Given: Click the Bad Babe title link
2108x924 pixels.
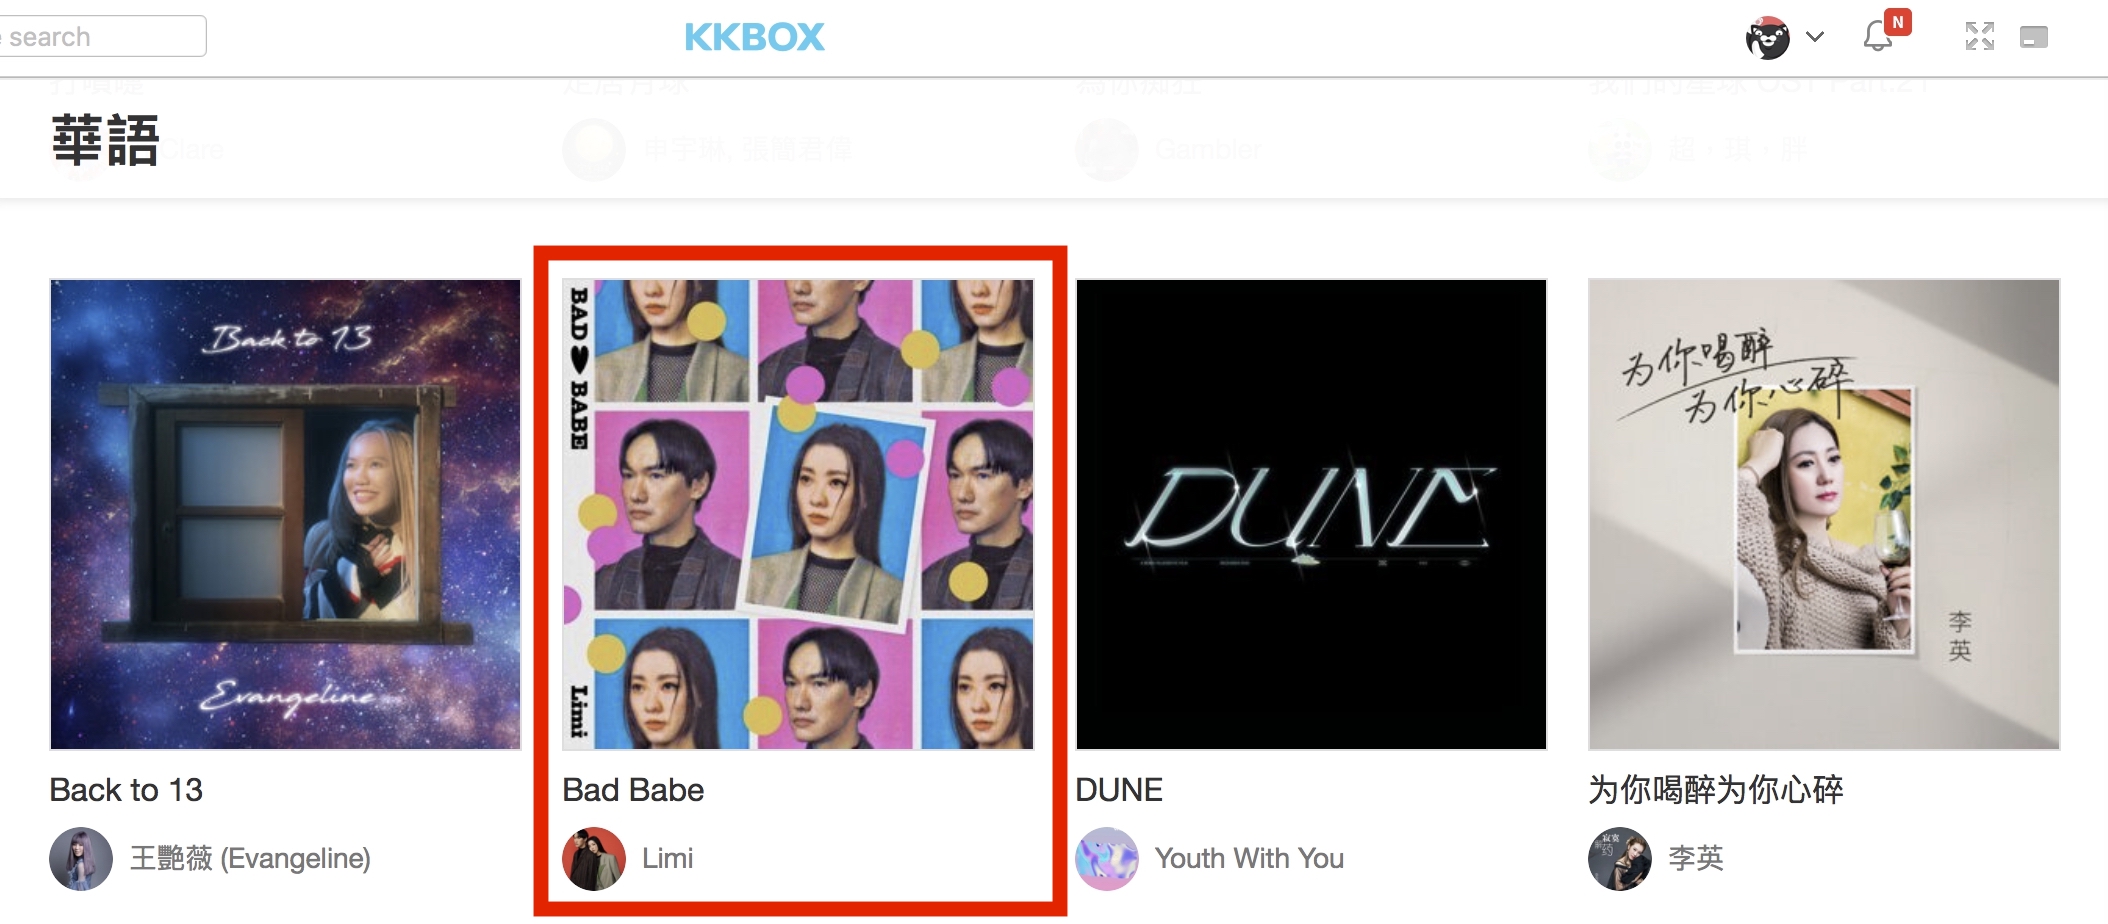Looking at the screenshot, I should pos(633,790).
